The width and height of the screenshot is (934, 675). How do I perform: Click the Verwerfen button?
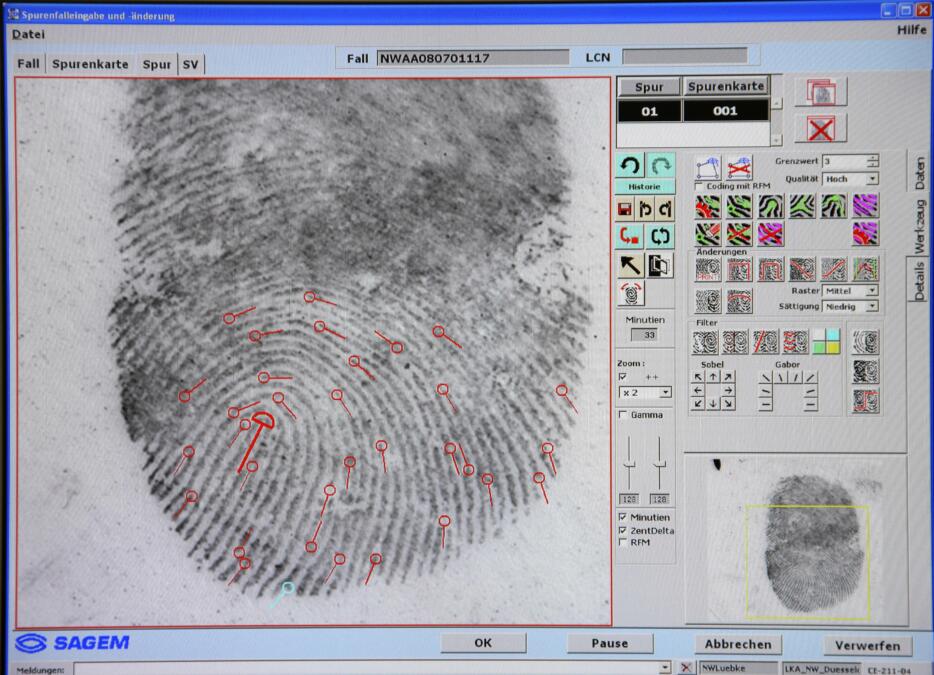tap(867, 645)
